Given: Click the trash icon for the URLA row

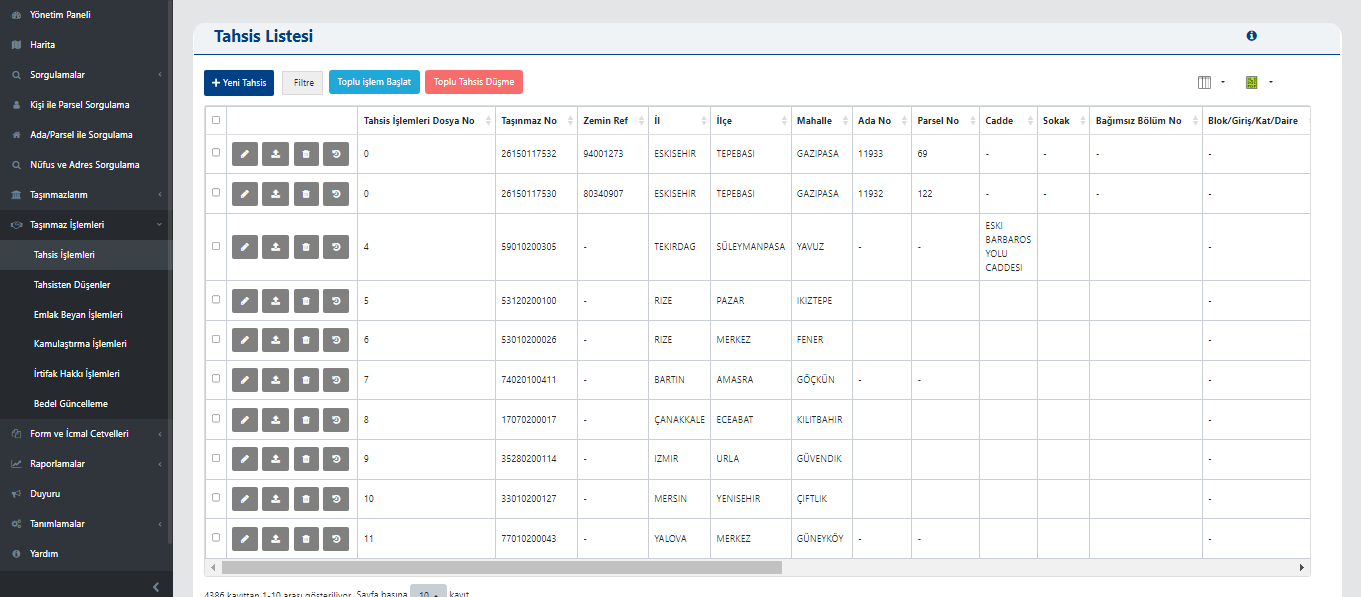Looking at the screenshot, I should point(306,459).
